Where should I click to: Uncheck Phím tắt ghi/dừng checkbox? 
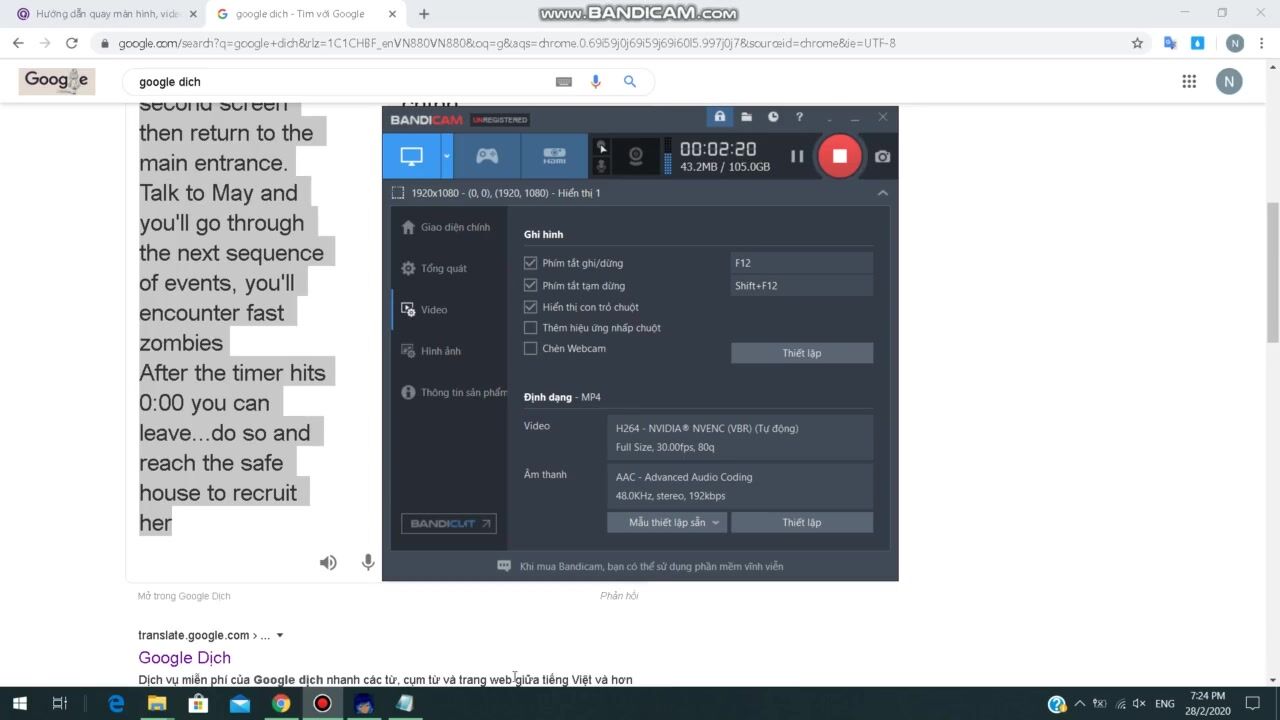531,263
